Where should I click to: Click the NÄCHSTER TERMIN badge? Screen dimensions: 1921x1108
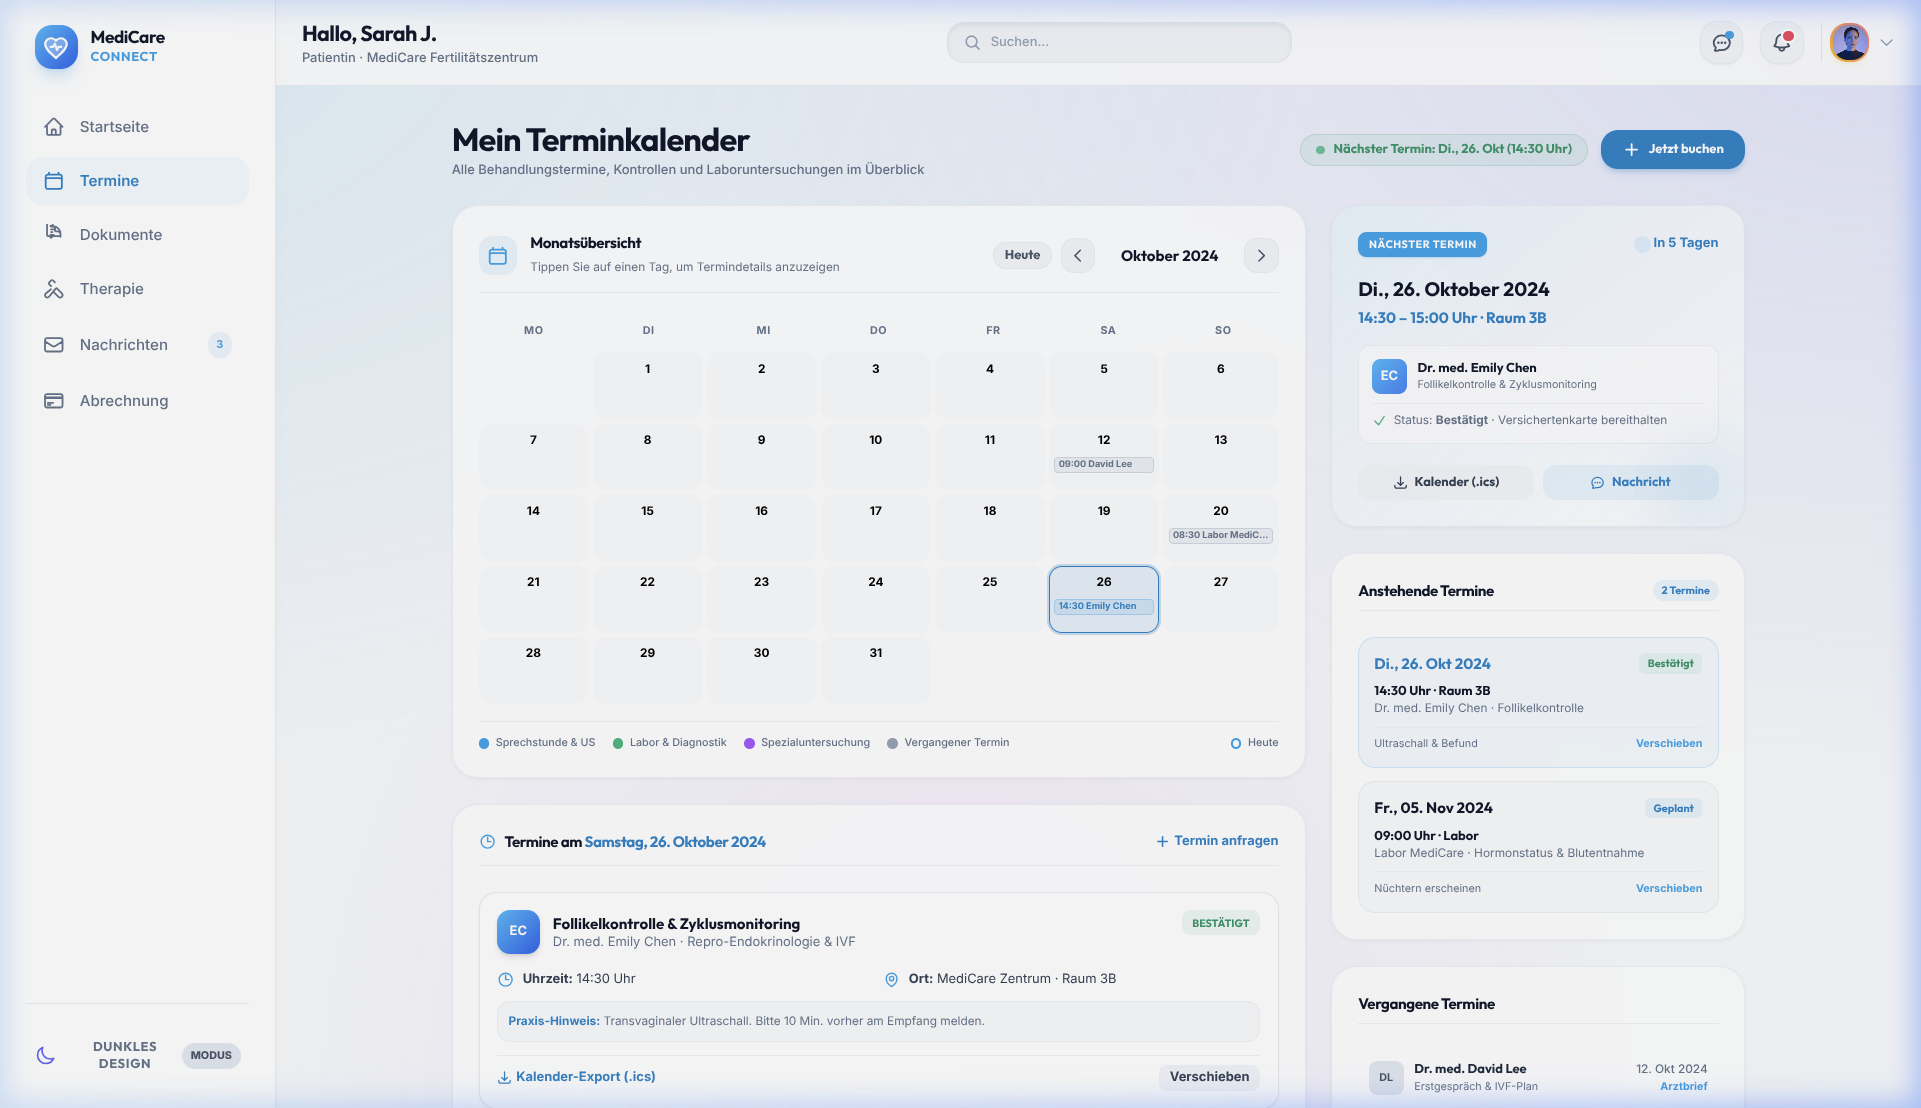(1422, 244)
